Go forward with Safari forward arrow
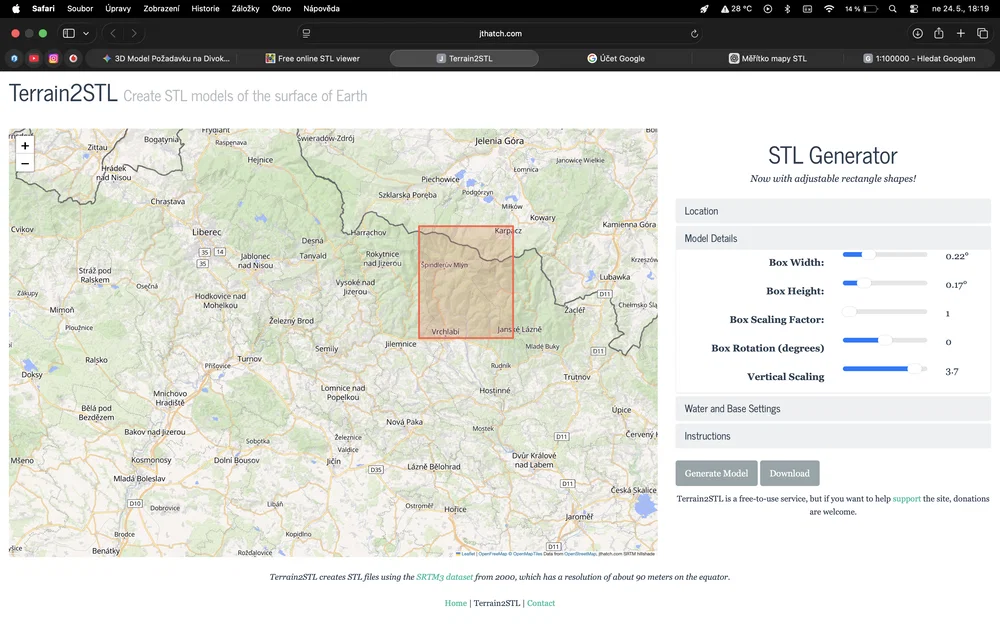The width and height of the screenshot is (1000, 625). click(x=134, y=33)
